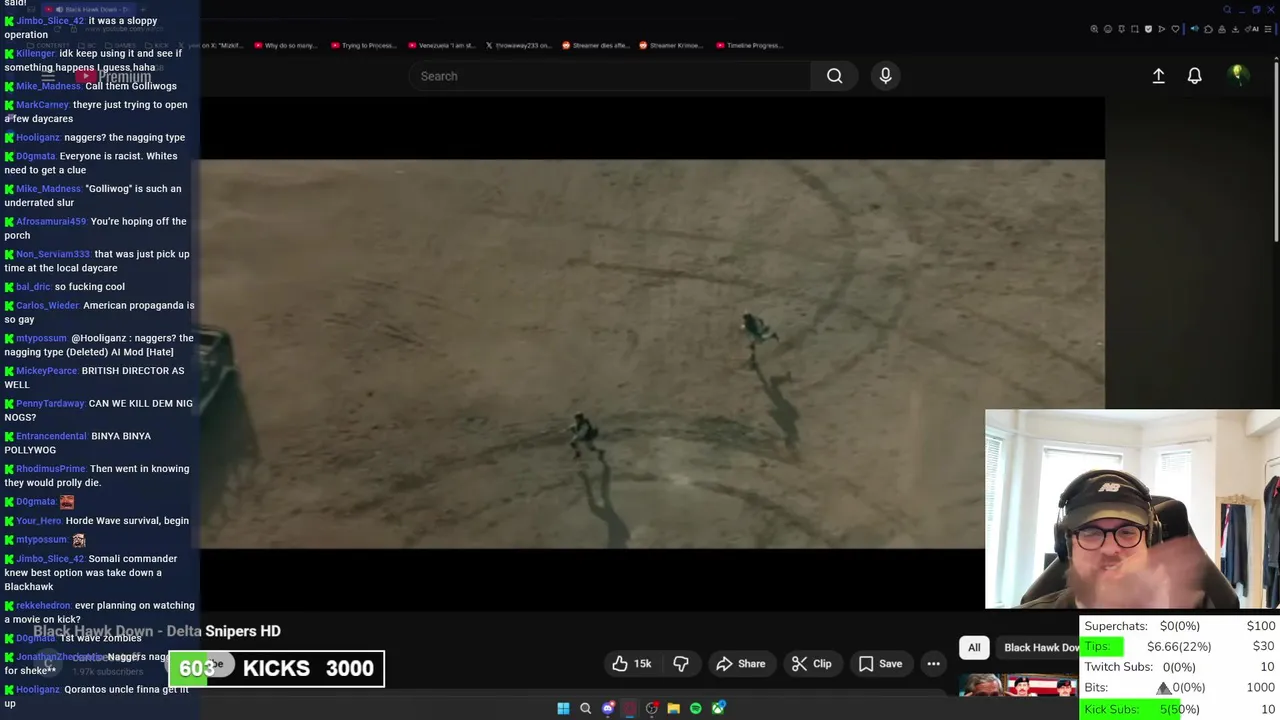
Task: Open the "Venezuela 'I am st..." bookmark
Action: (442, 45)
